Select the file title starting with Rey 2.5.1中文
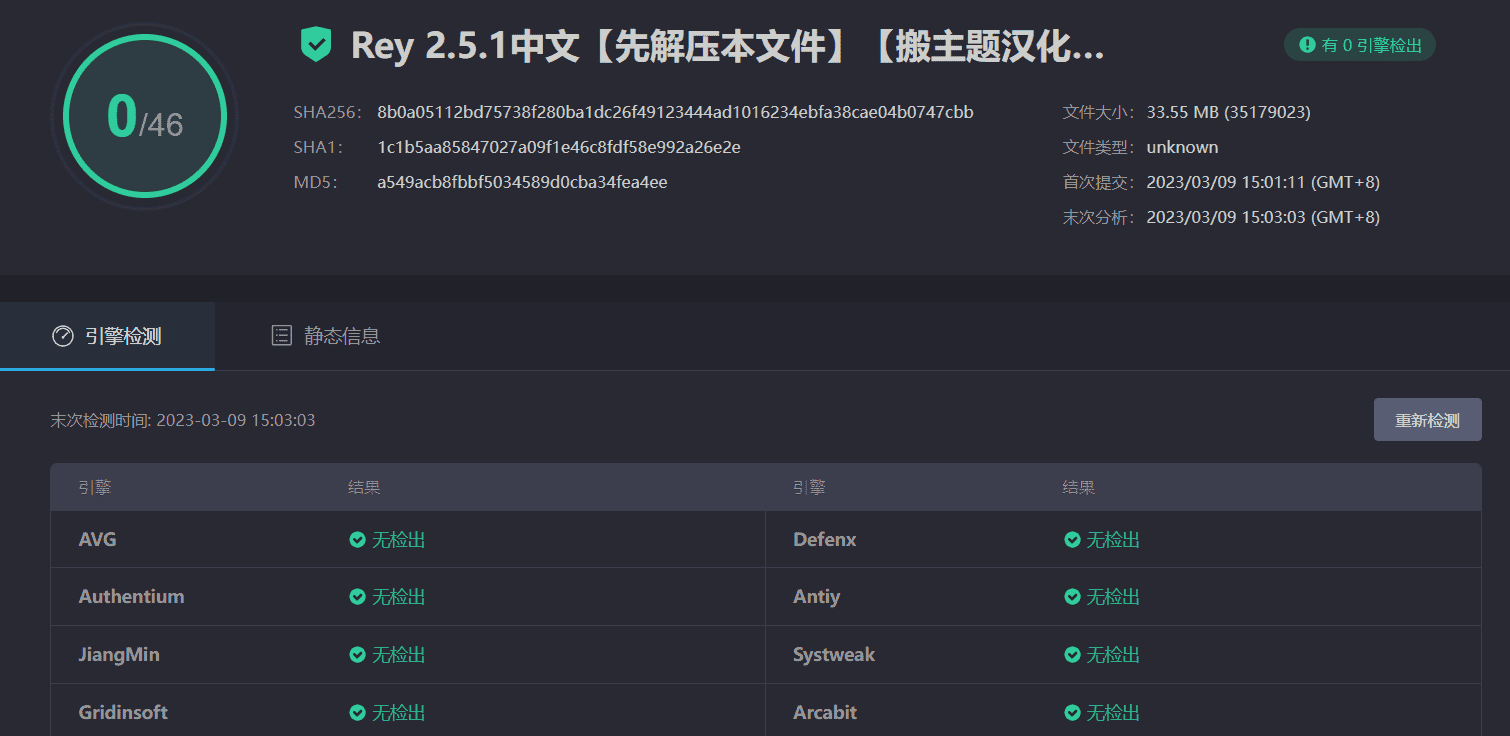1510x736 pixels. coord(727,46)
